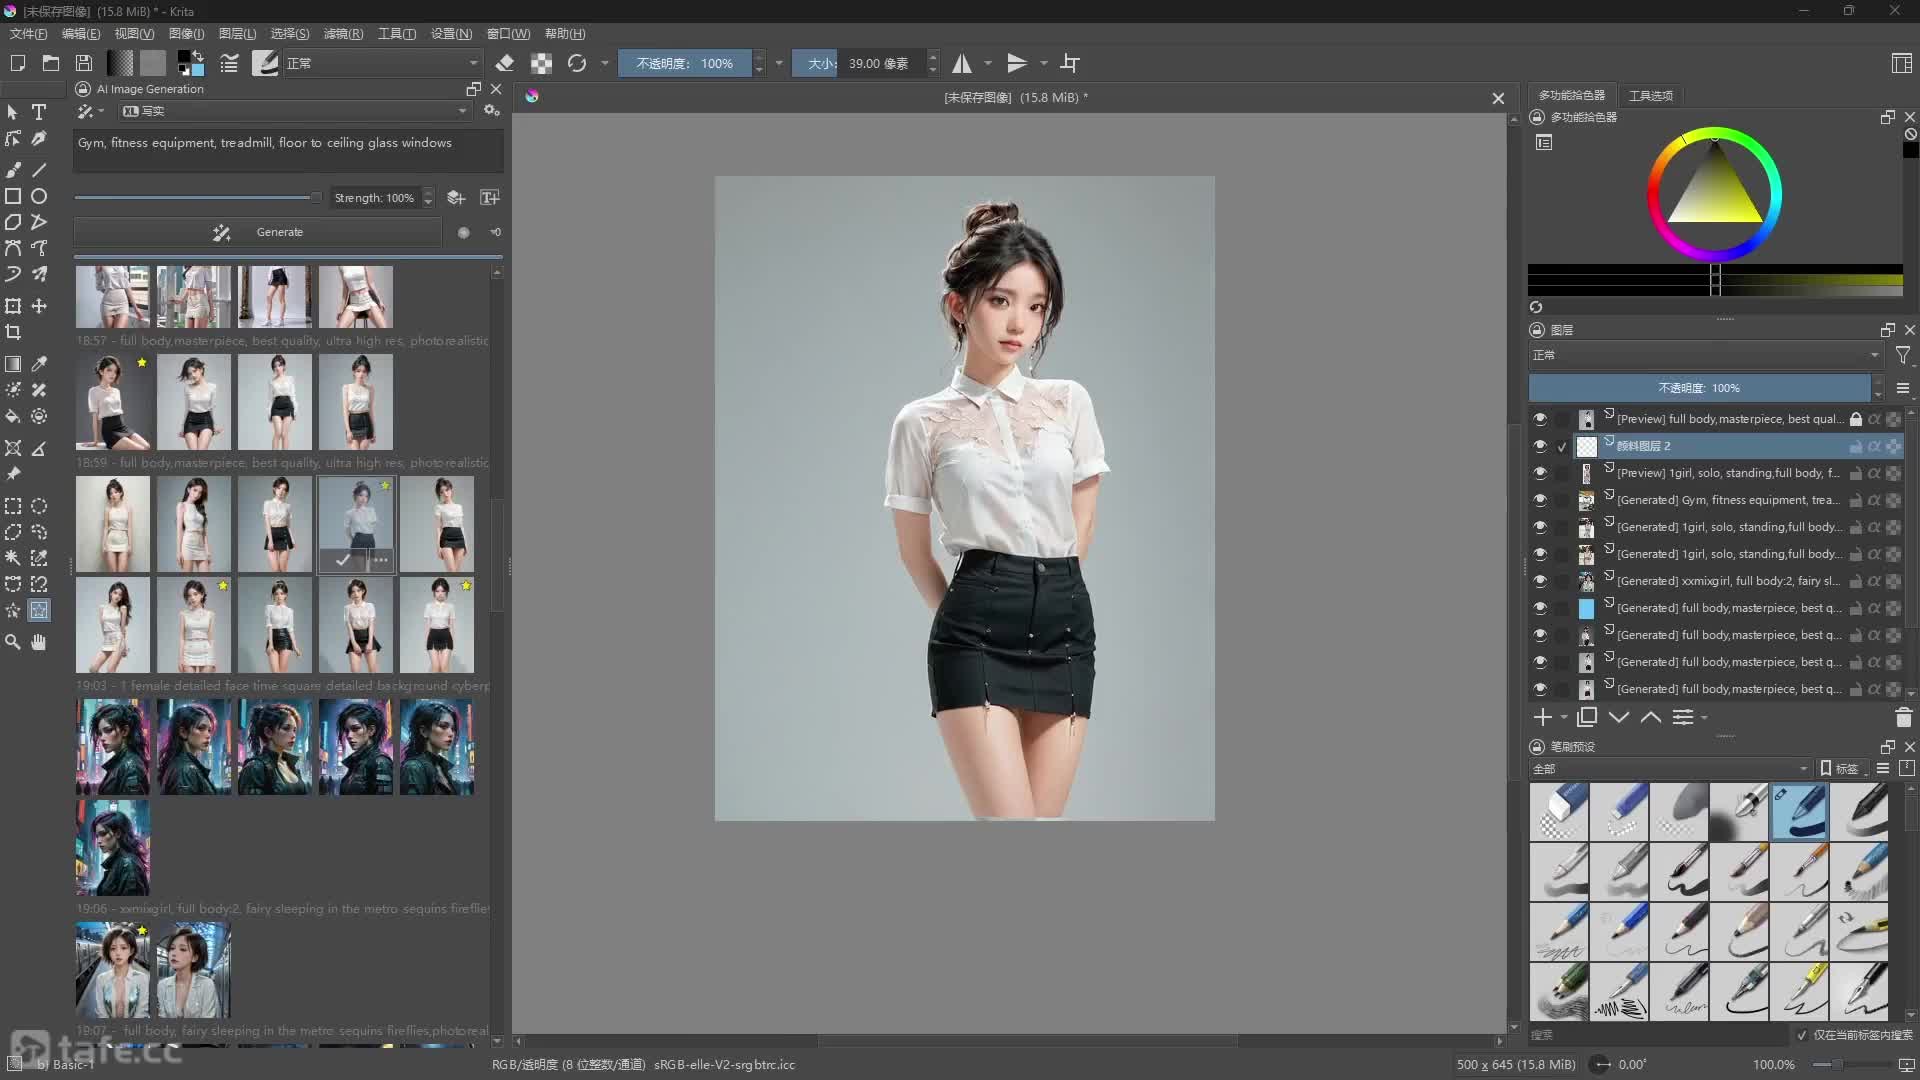Screen dimensions: 1920x1080
Task: Open the 滤镜(R) menu
Action: (x=343, y=34)
